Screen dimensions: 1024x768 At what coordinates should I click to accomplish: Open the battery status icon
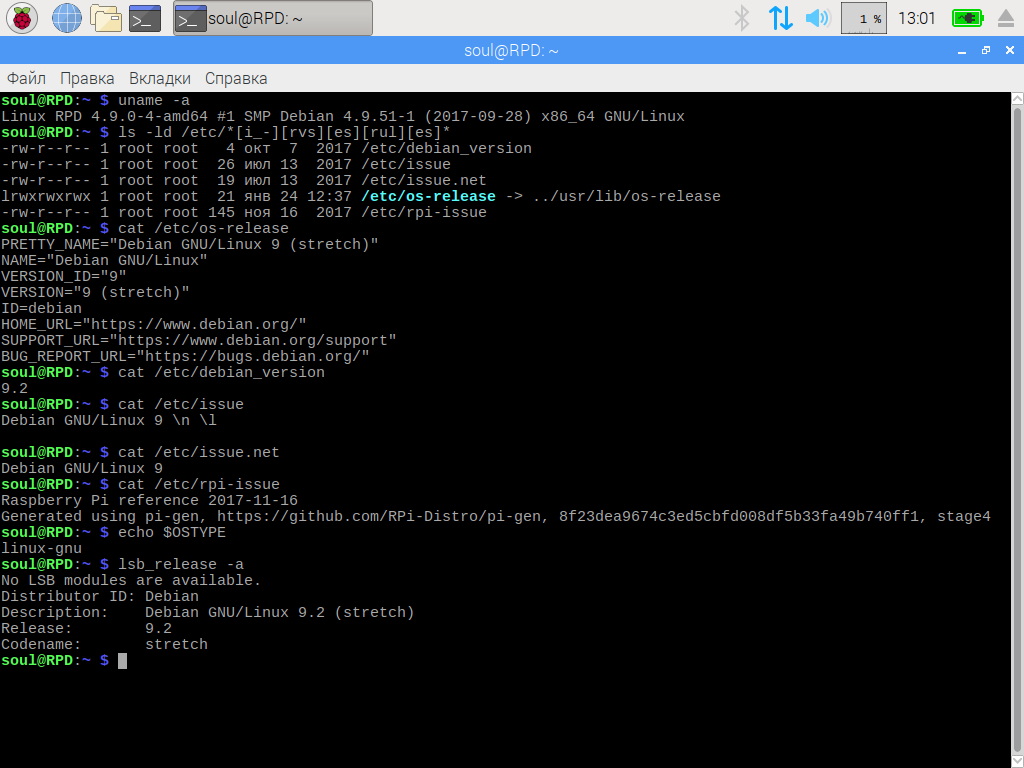[x=967, y=18]
